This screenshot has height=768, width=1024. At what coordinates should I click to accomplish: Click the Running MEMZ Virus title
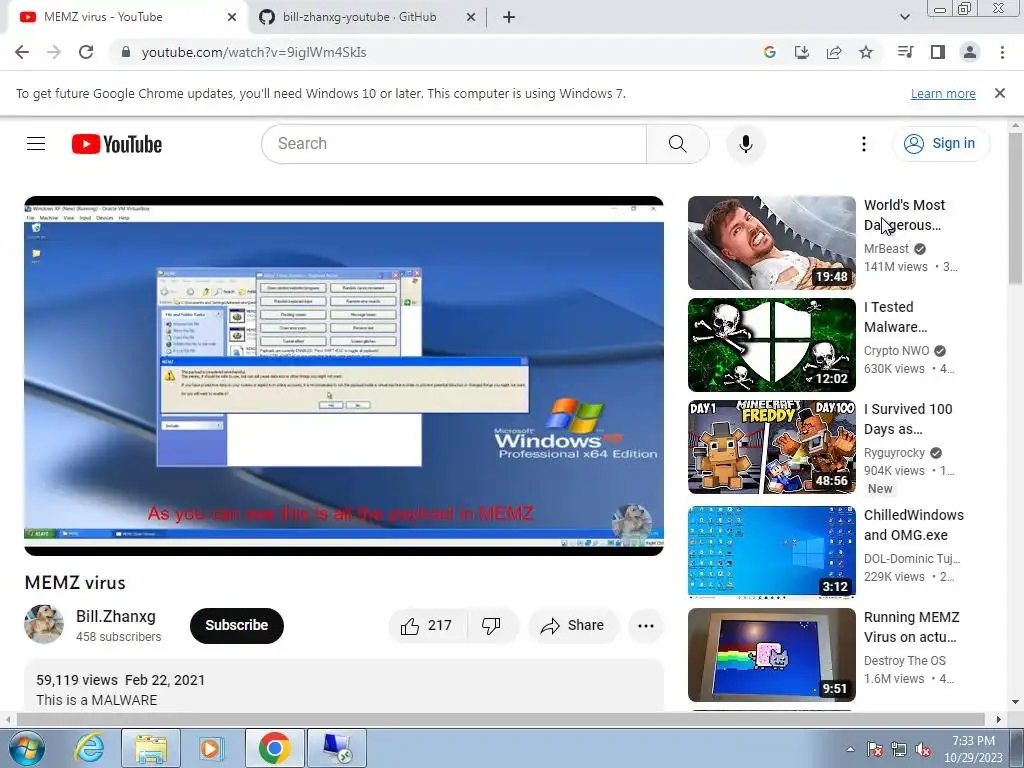[912, 627]
